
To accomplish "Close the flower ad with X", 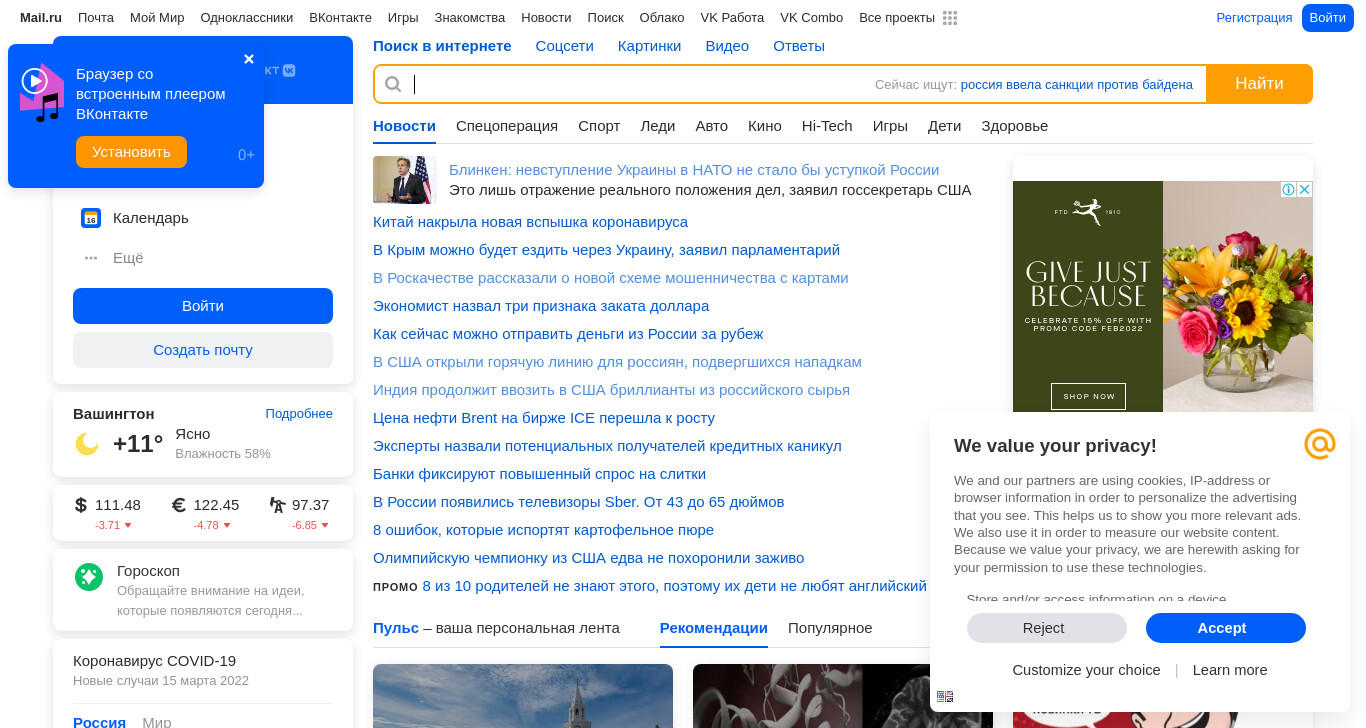I will pos(1305,189).
